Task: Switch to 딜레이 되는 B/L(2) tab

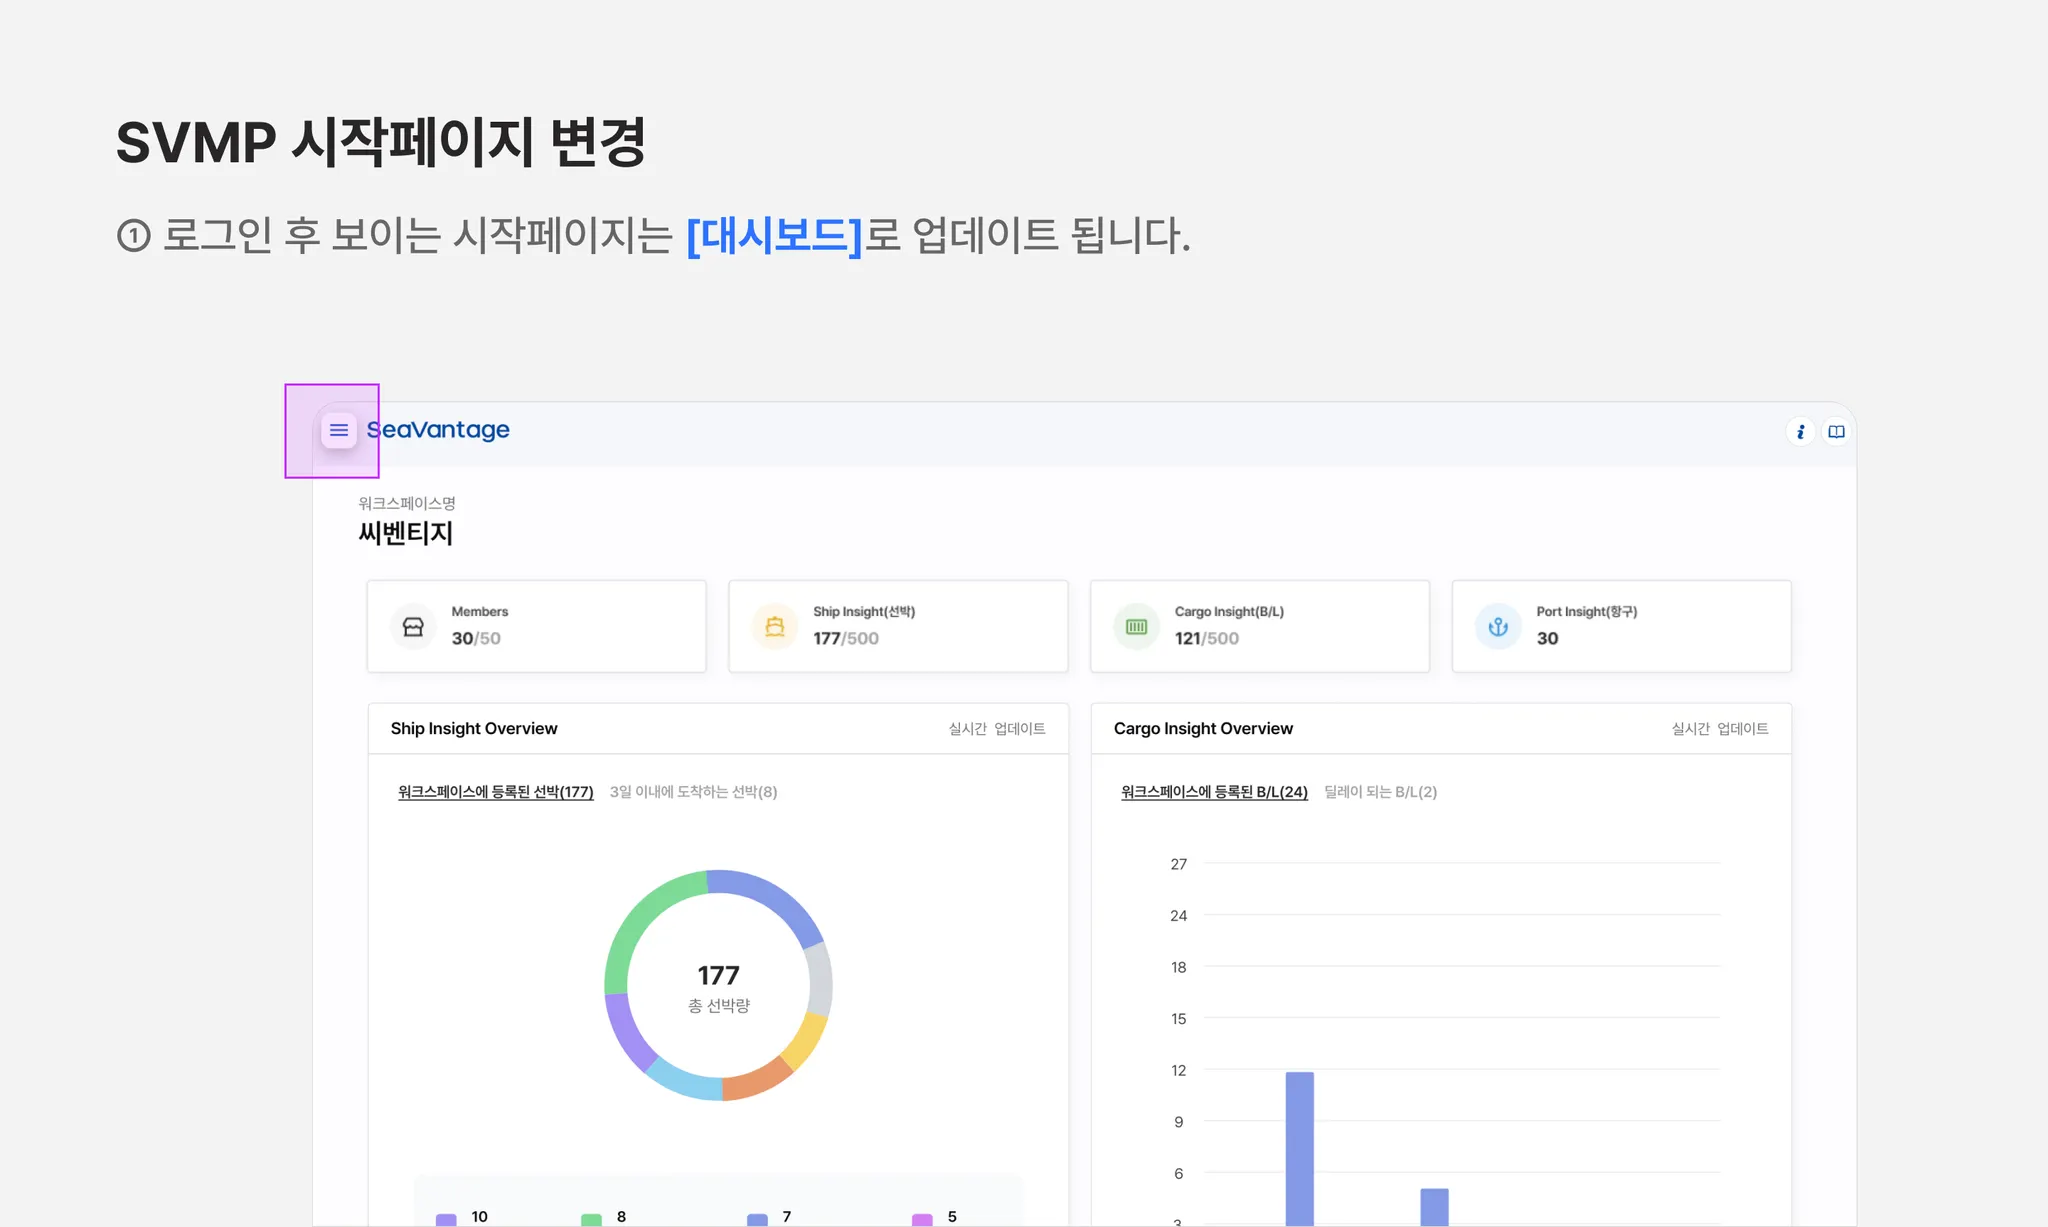Action: pos(1380,792)
